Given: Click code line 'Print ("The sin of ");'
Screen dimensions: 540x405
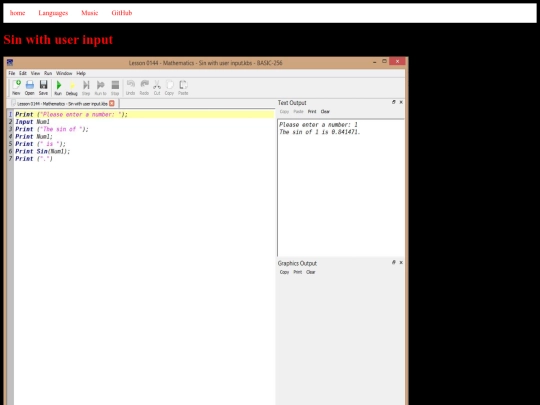Looking at the screenshot, I should click(52, 129).
